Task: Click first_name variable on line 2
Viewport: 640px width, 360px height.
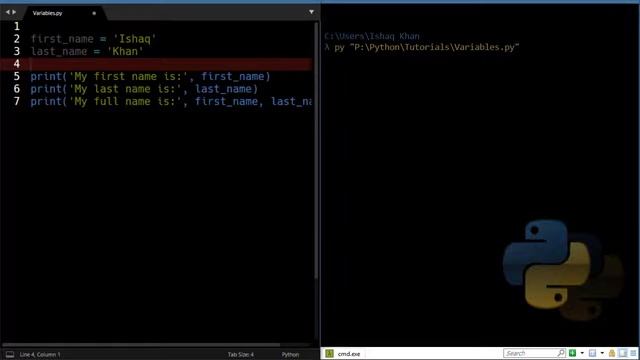Action: point(62,39)
